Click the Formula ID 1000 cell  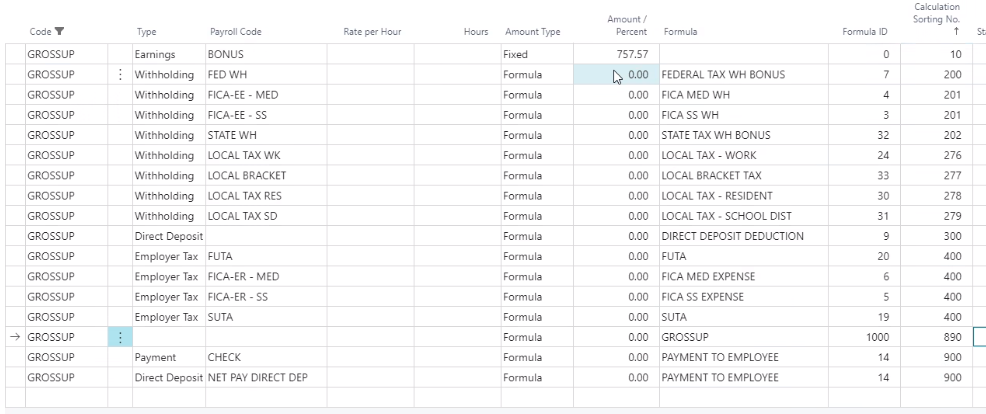864,337
